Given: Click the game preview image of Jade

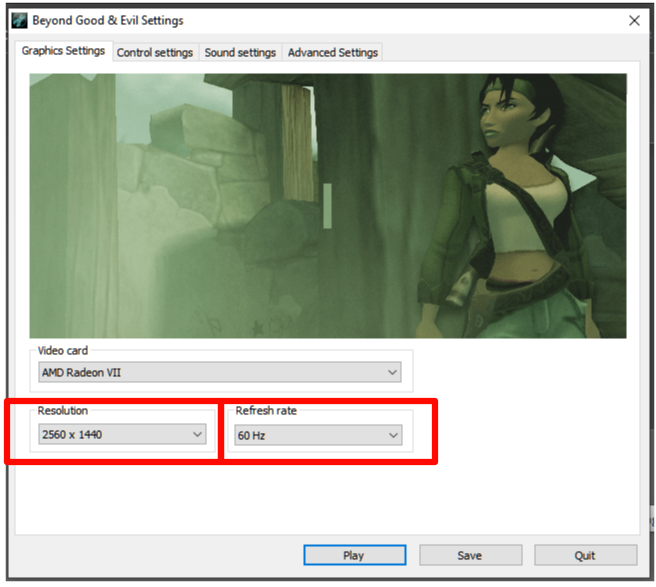Looking at the screenshot, I should 328,206.
